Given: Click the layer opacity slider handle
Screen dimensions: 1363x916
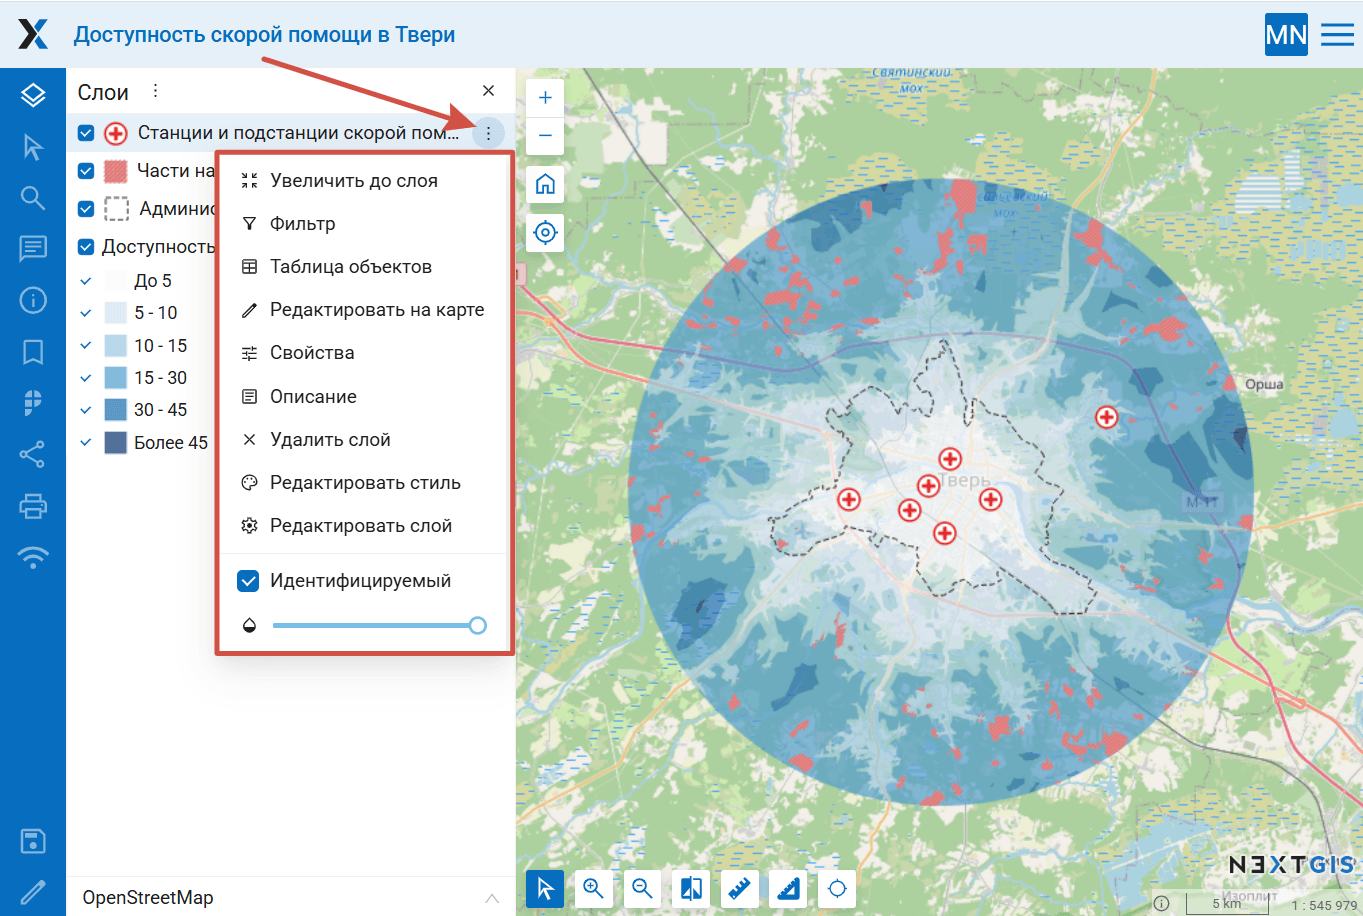Looking at the screenshot, I should coord(478,626).
